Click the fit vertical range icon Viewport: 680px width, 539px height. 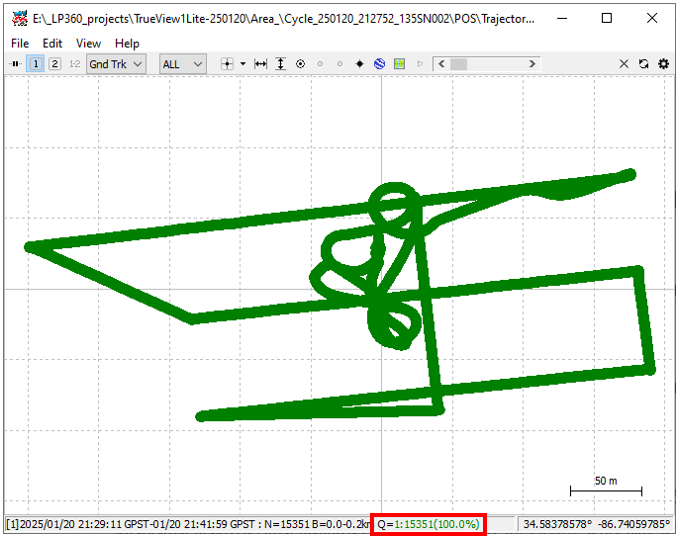(x=281, y=64)
